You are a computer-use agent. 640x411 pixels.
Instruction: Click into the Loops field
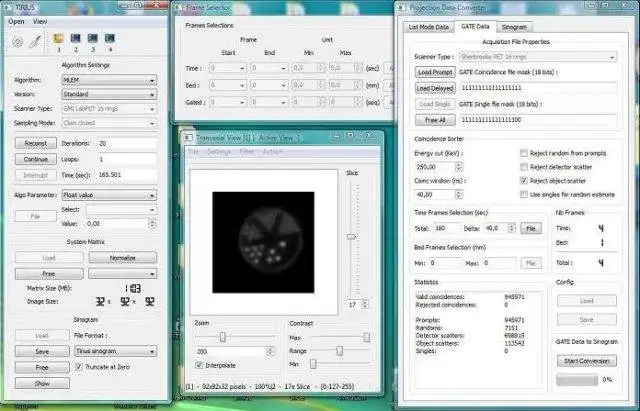[x=127, y=159]
